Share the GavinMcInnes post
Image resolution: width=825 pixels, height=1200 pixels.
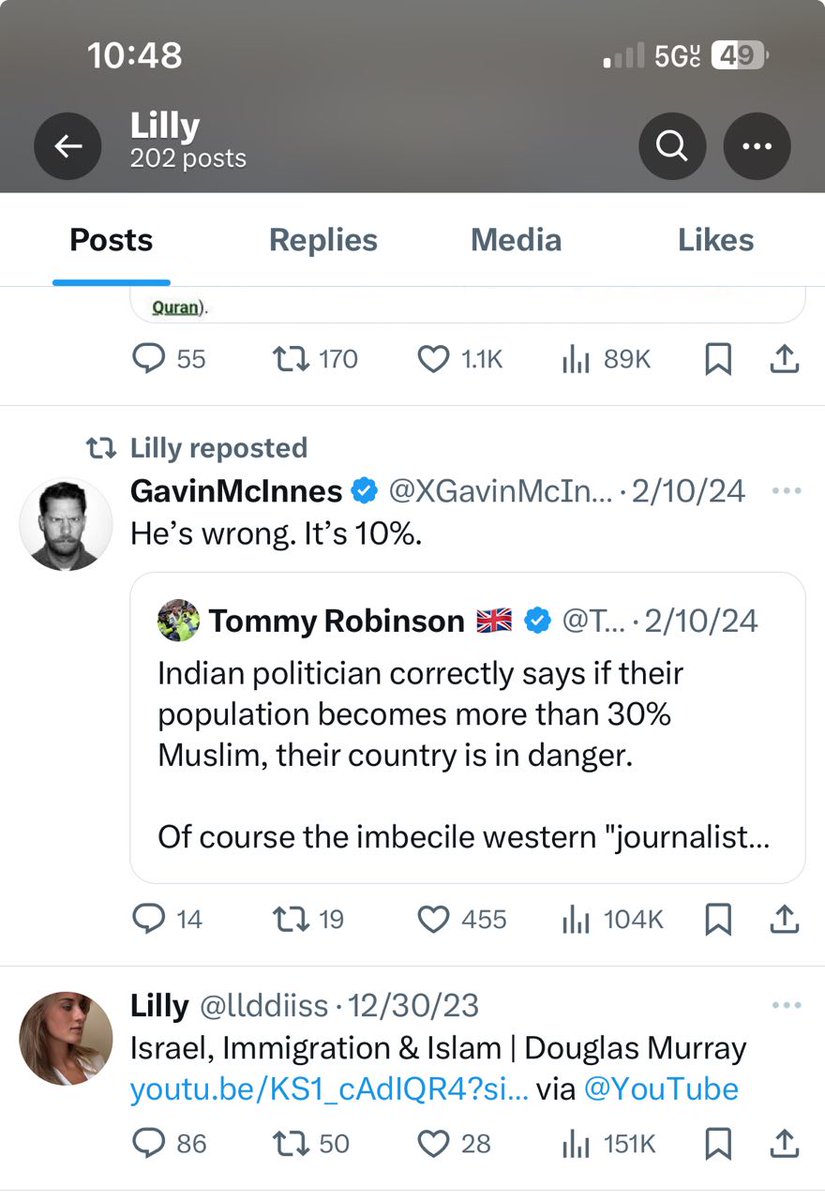coord(786,920)
